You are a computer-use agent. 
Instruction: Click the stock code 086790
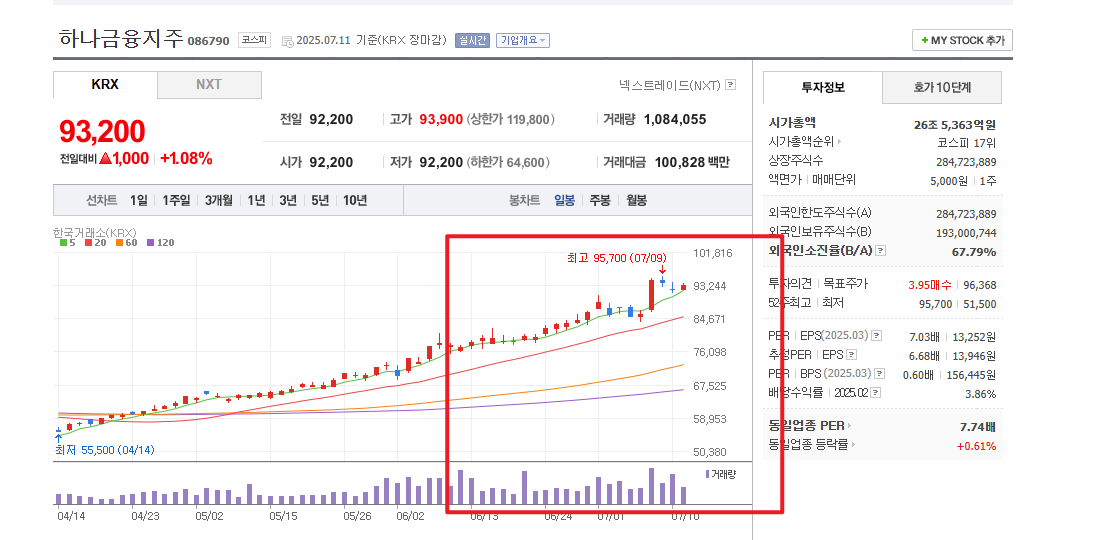(x=208, y=41)
